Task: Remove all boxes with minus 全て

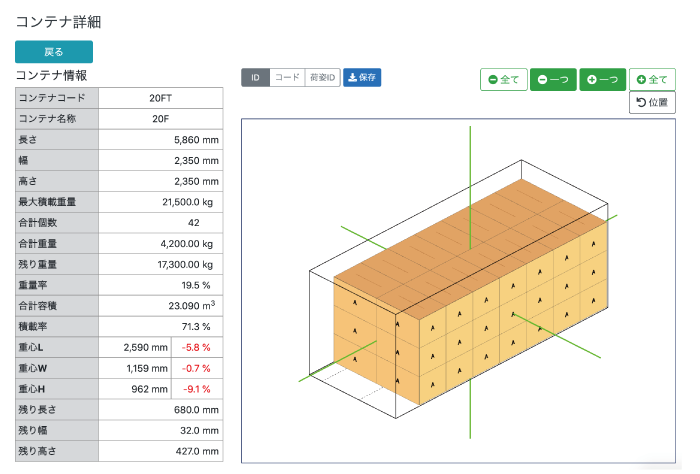Action: (x=504, y=79)
